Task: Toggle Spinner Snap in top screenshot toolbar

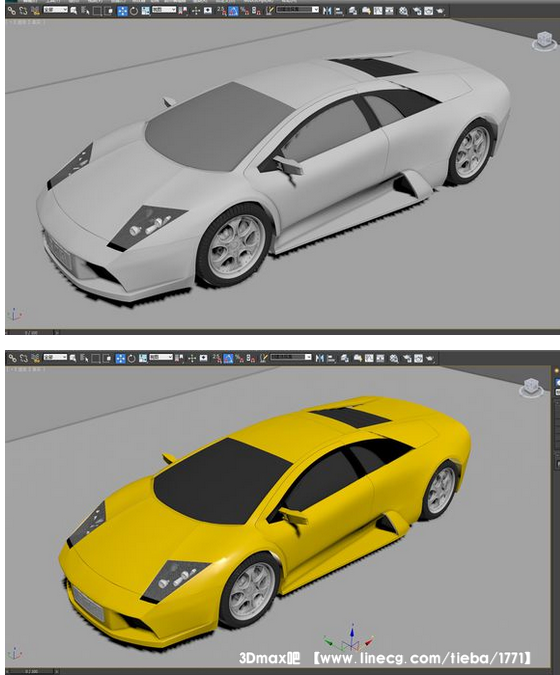Action: pos(256,10)
